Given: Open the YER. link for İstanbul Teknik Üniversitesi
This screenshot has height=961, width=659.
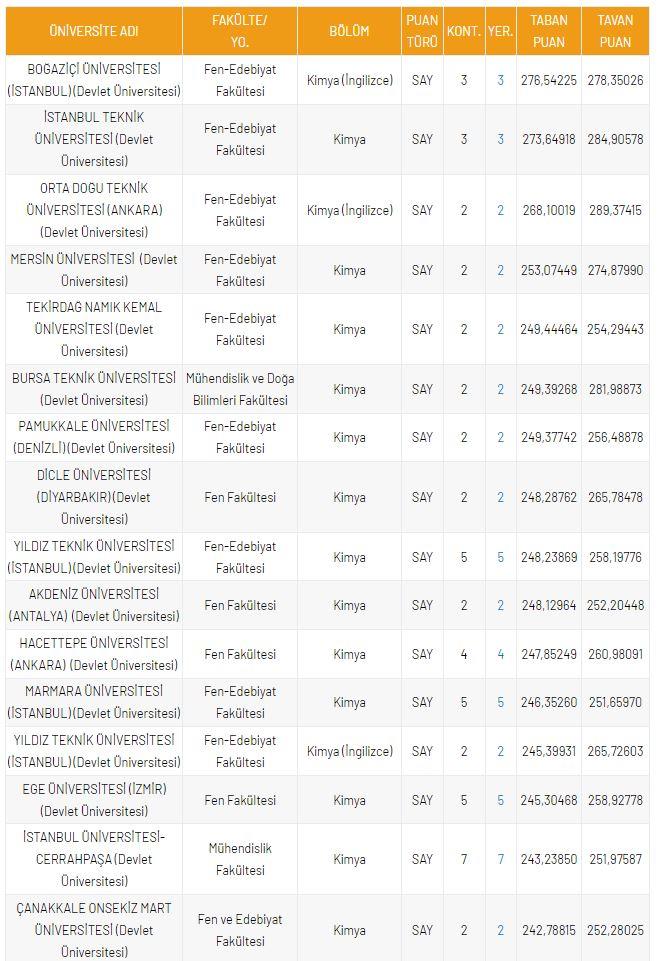Looking at the screenshot, I should tap(501, 140).
